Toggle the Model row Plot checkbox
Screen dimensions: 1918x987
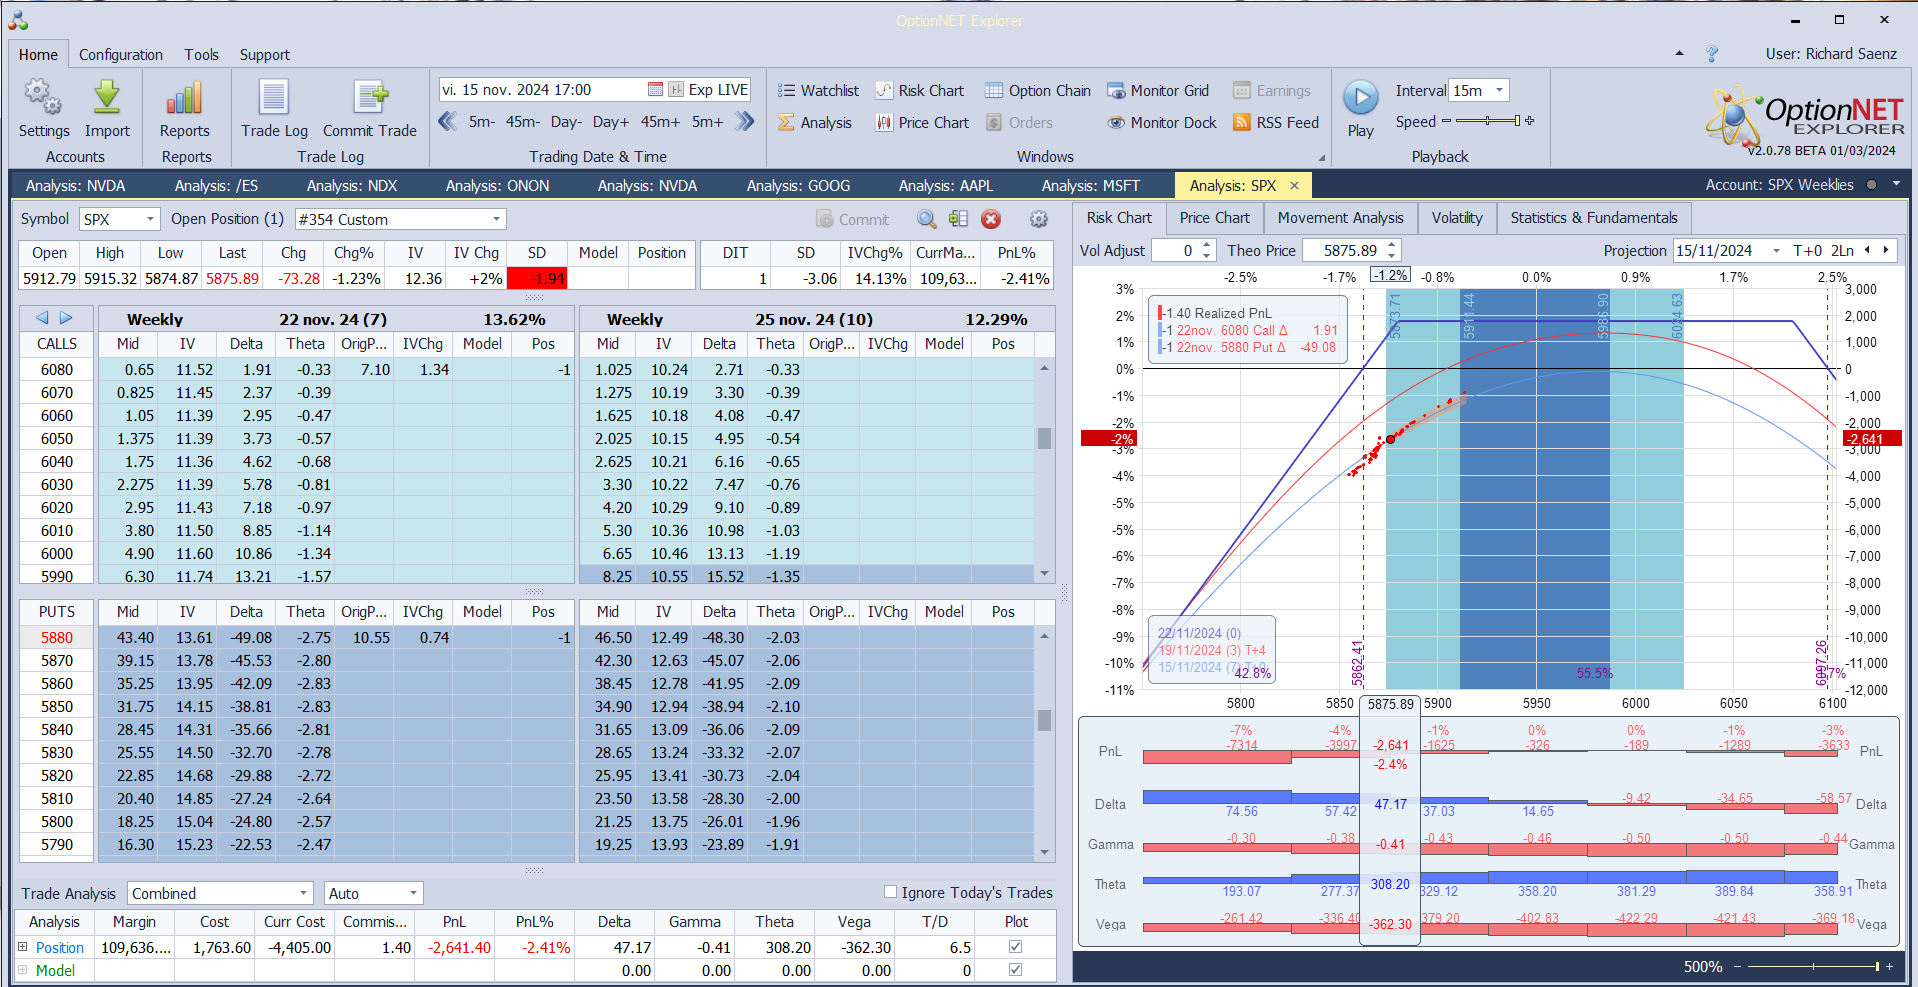1016,970
